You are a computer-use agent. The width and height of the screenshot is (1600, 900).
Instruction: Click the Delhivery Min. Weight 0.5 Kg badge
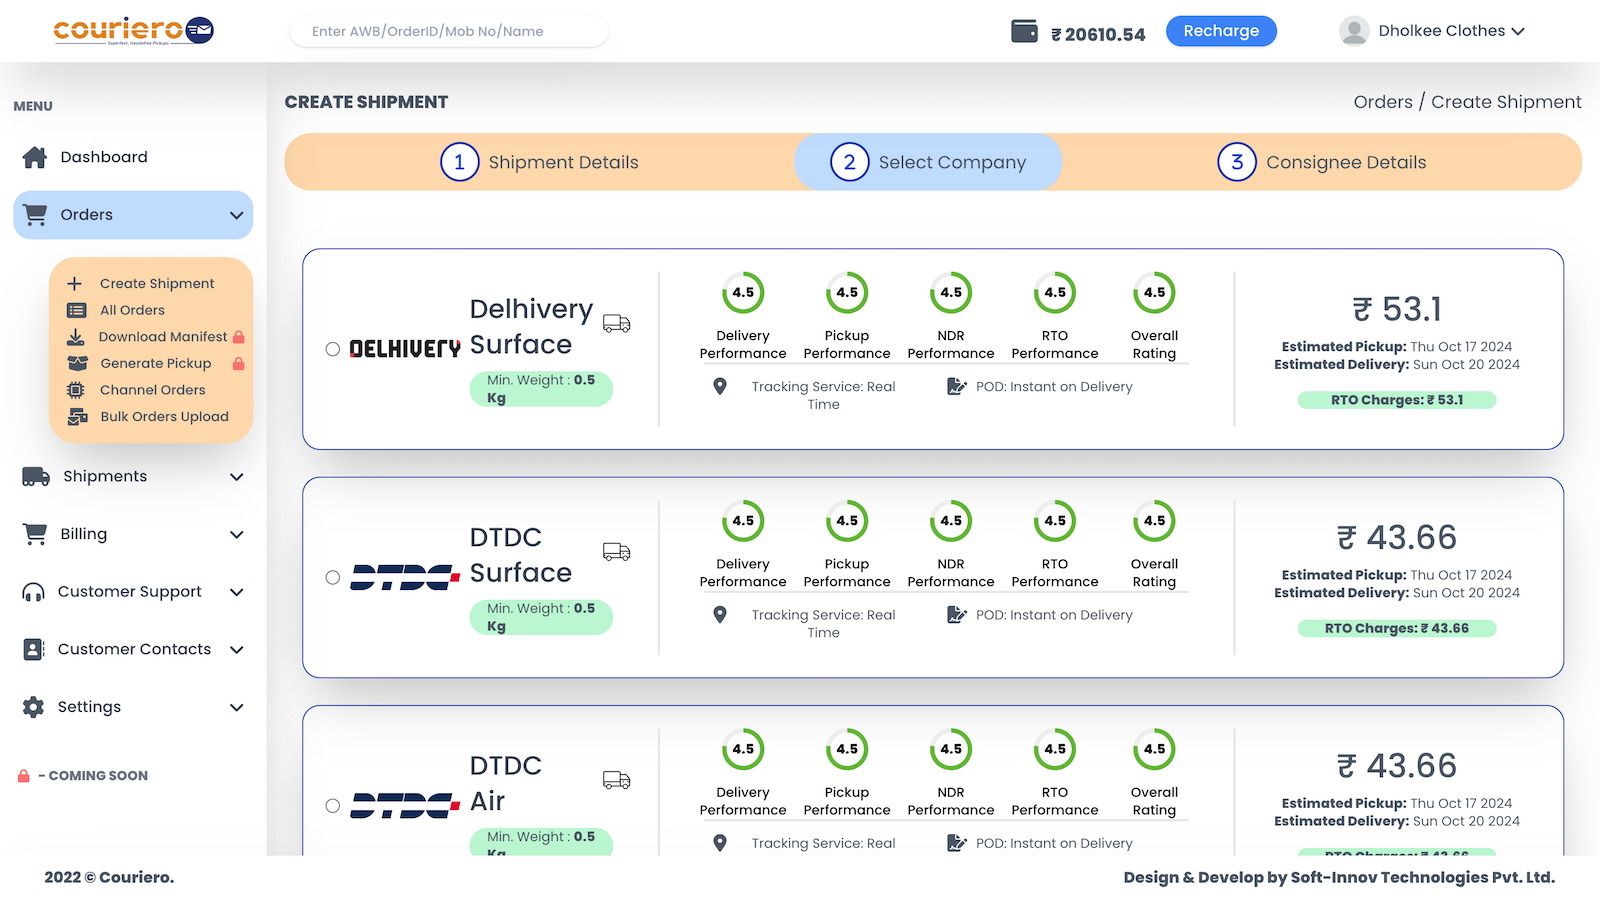[x=541, y=389]
